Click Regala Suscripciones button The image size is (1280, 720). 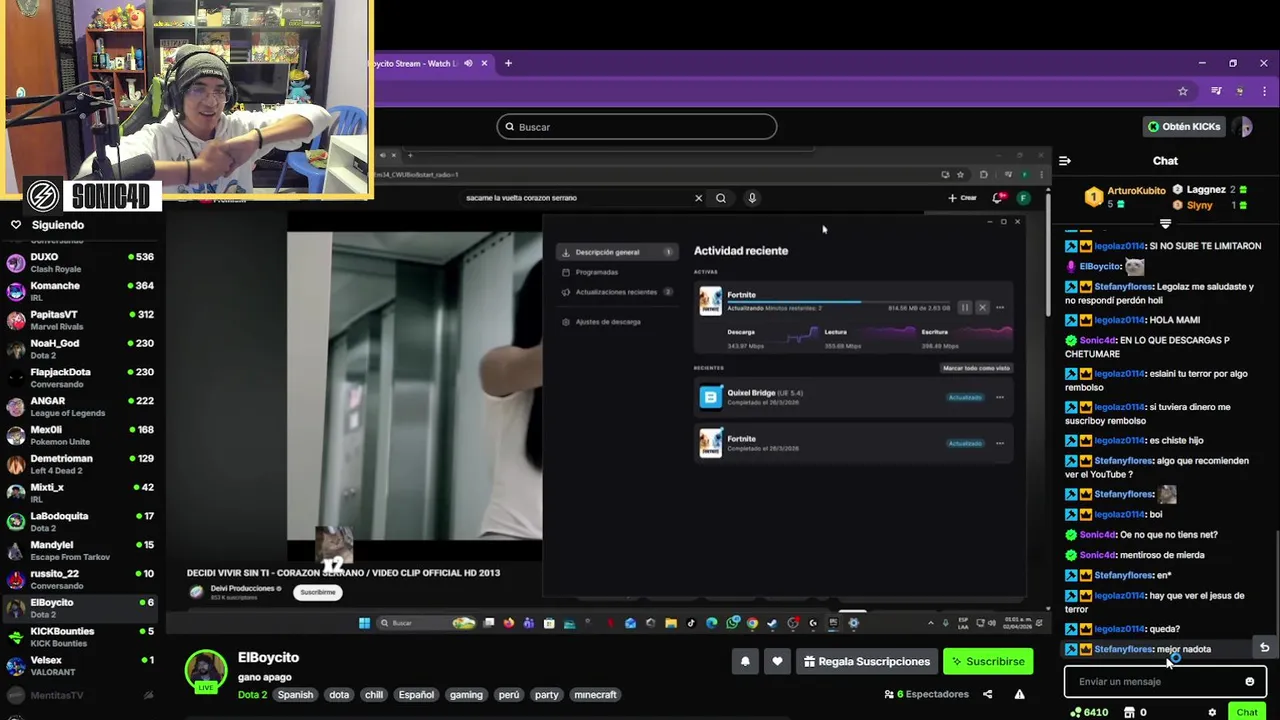click(x=867, y=661)
